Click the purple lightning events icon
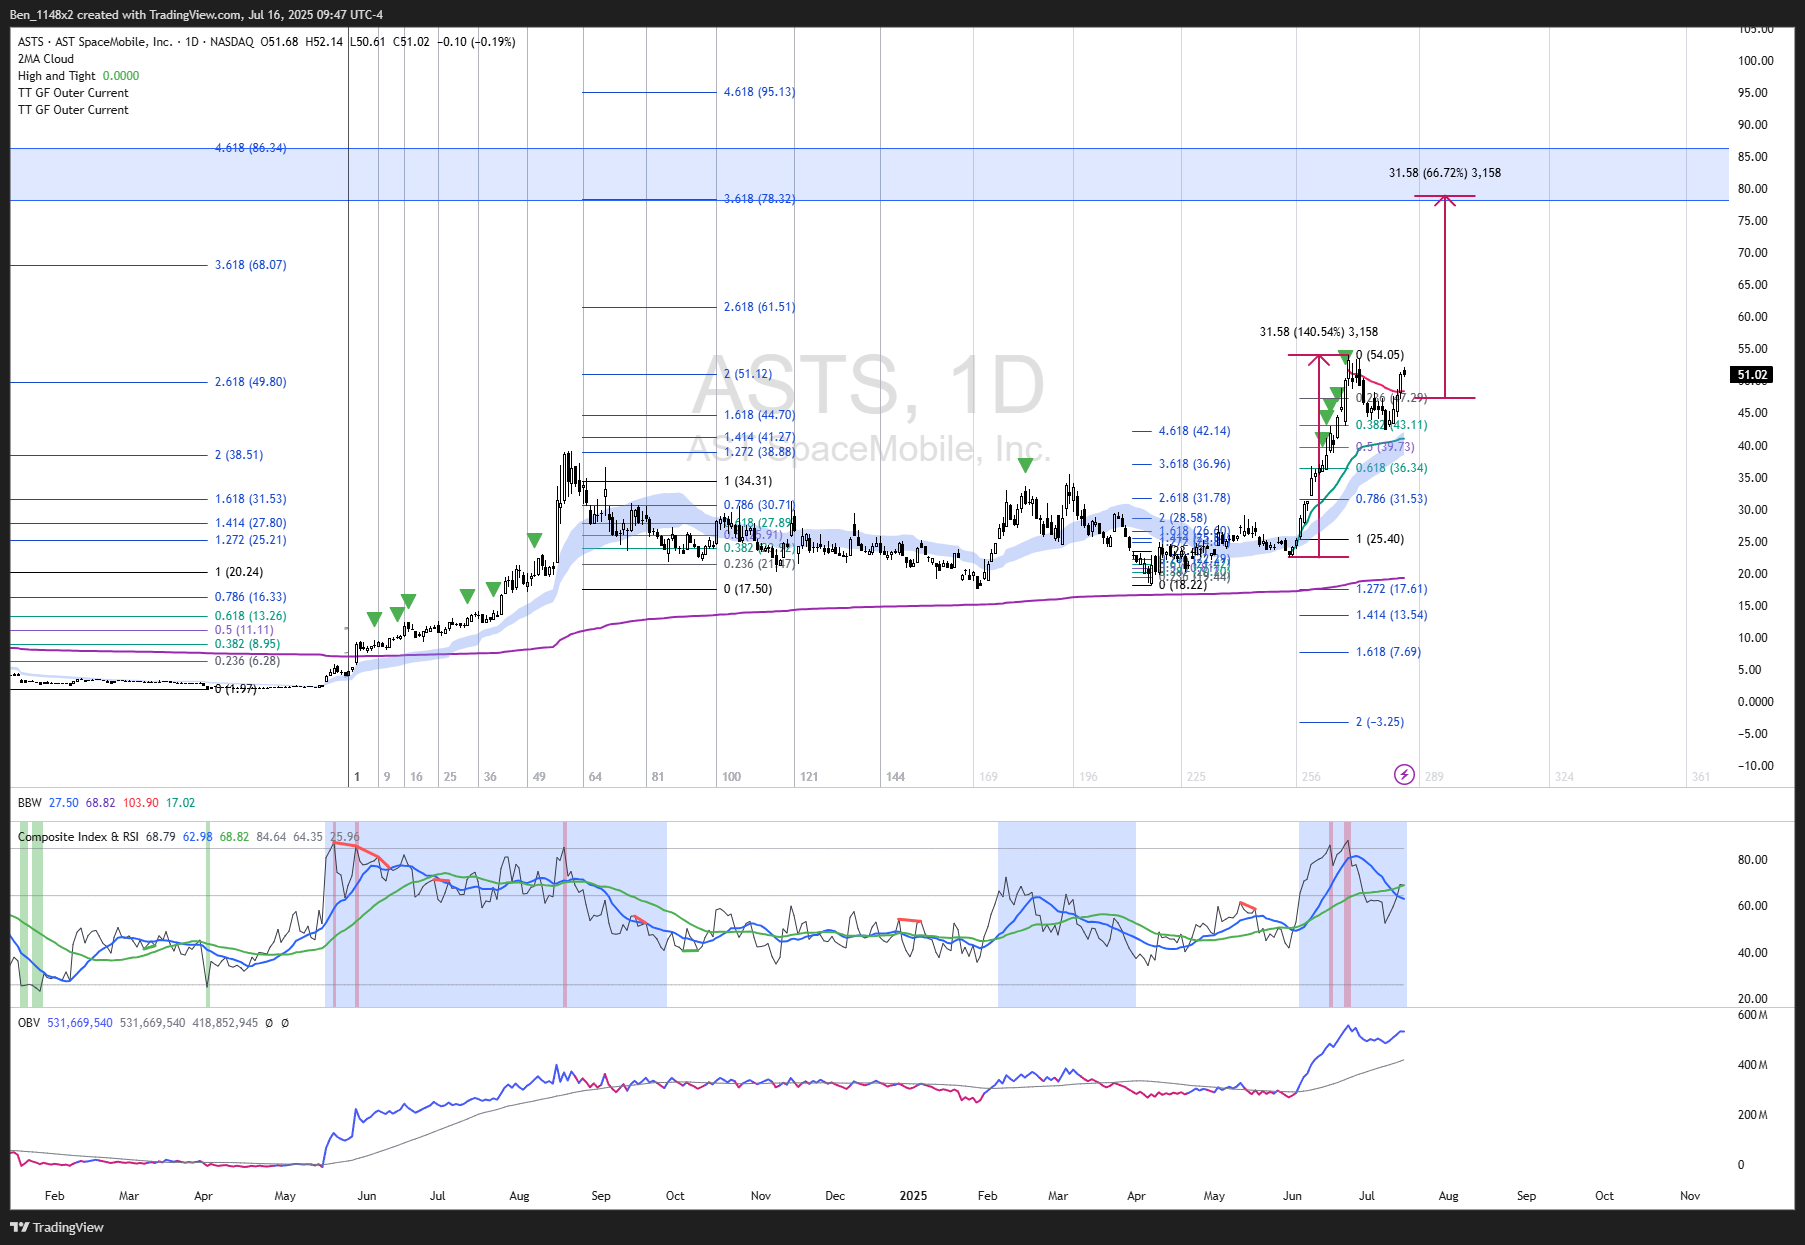The image size is (1805, 1245). tap(1404, 775)
